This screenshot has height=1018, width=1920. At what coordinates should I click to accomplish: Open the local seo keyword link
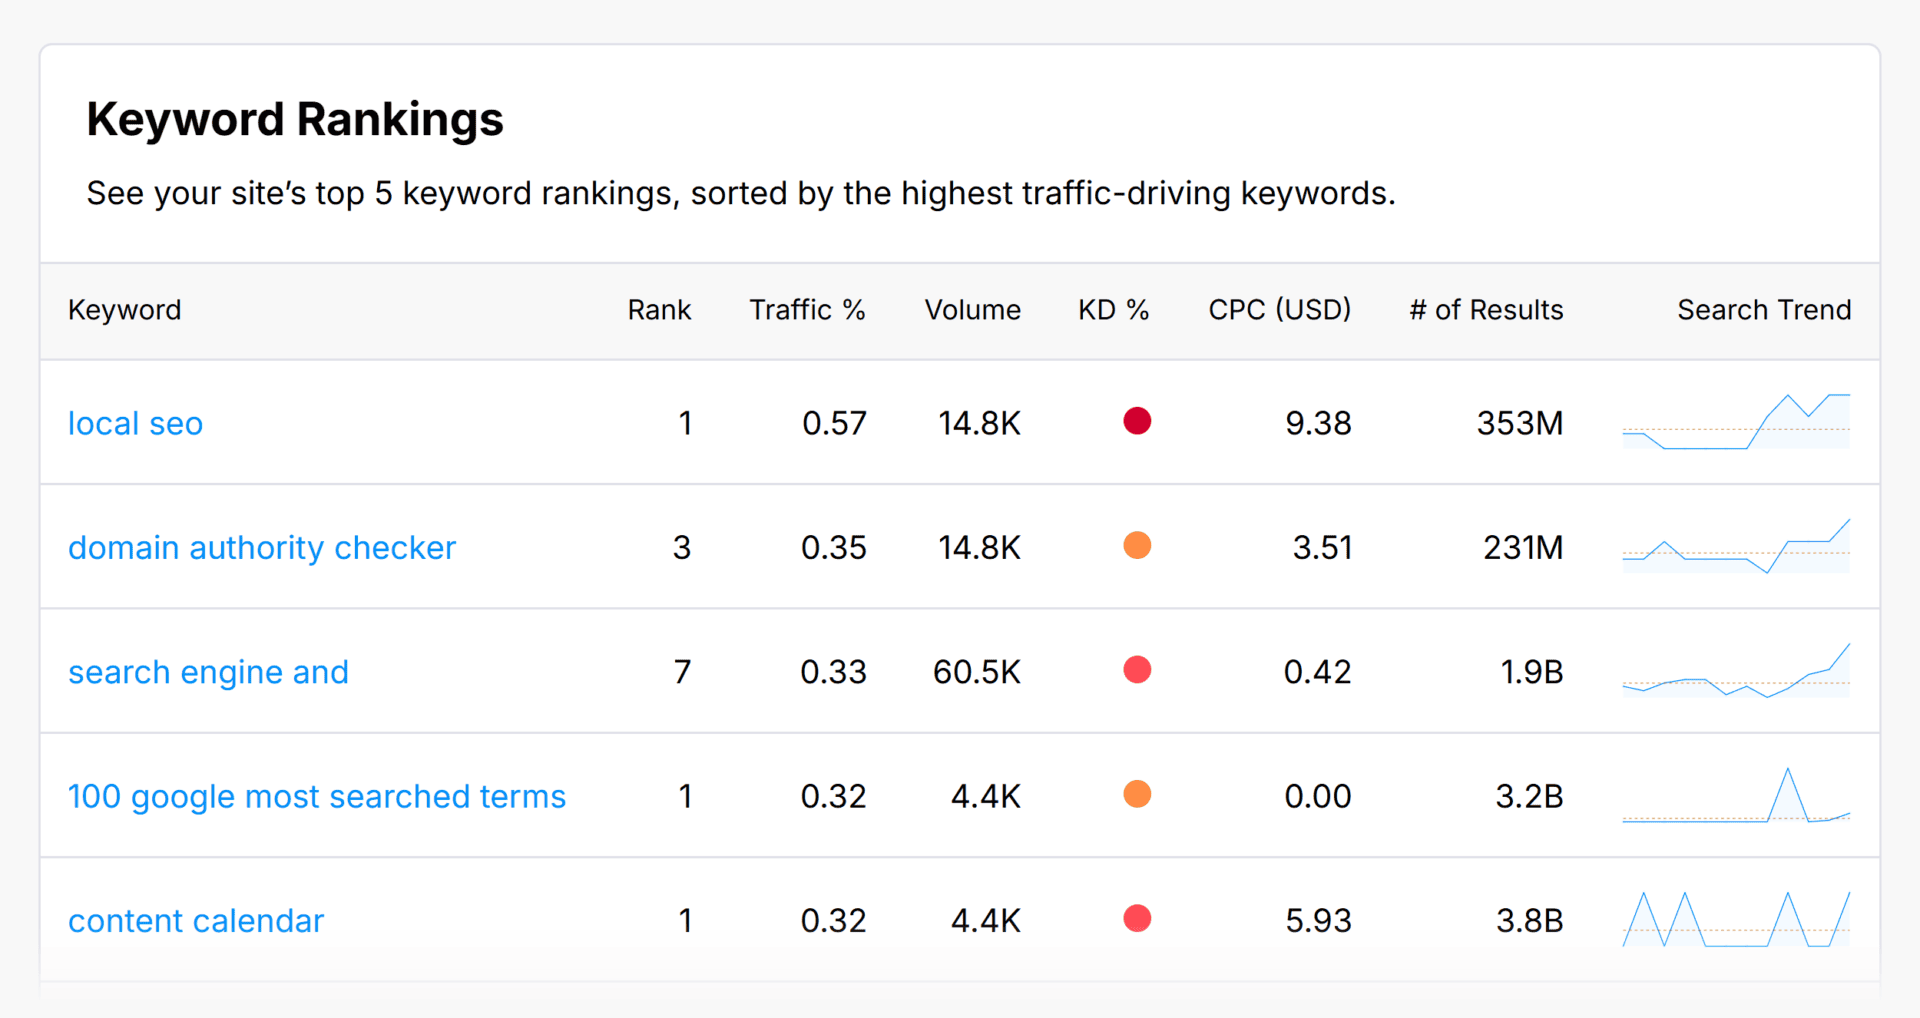pos(135,423)
